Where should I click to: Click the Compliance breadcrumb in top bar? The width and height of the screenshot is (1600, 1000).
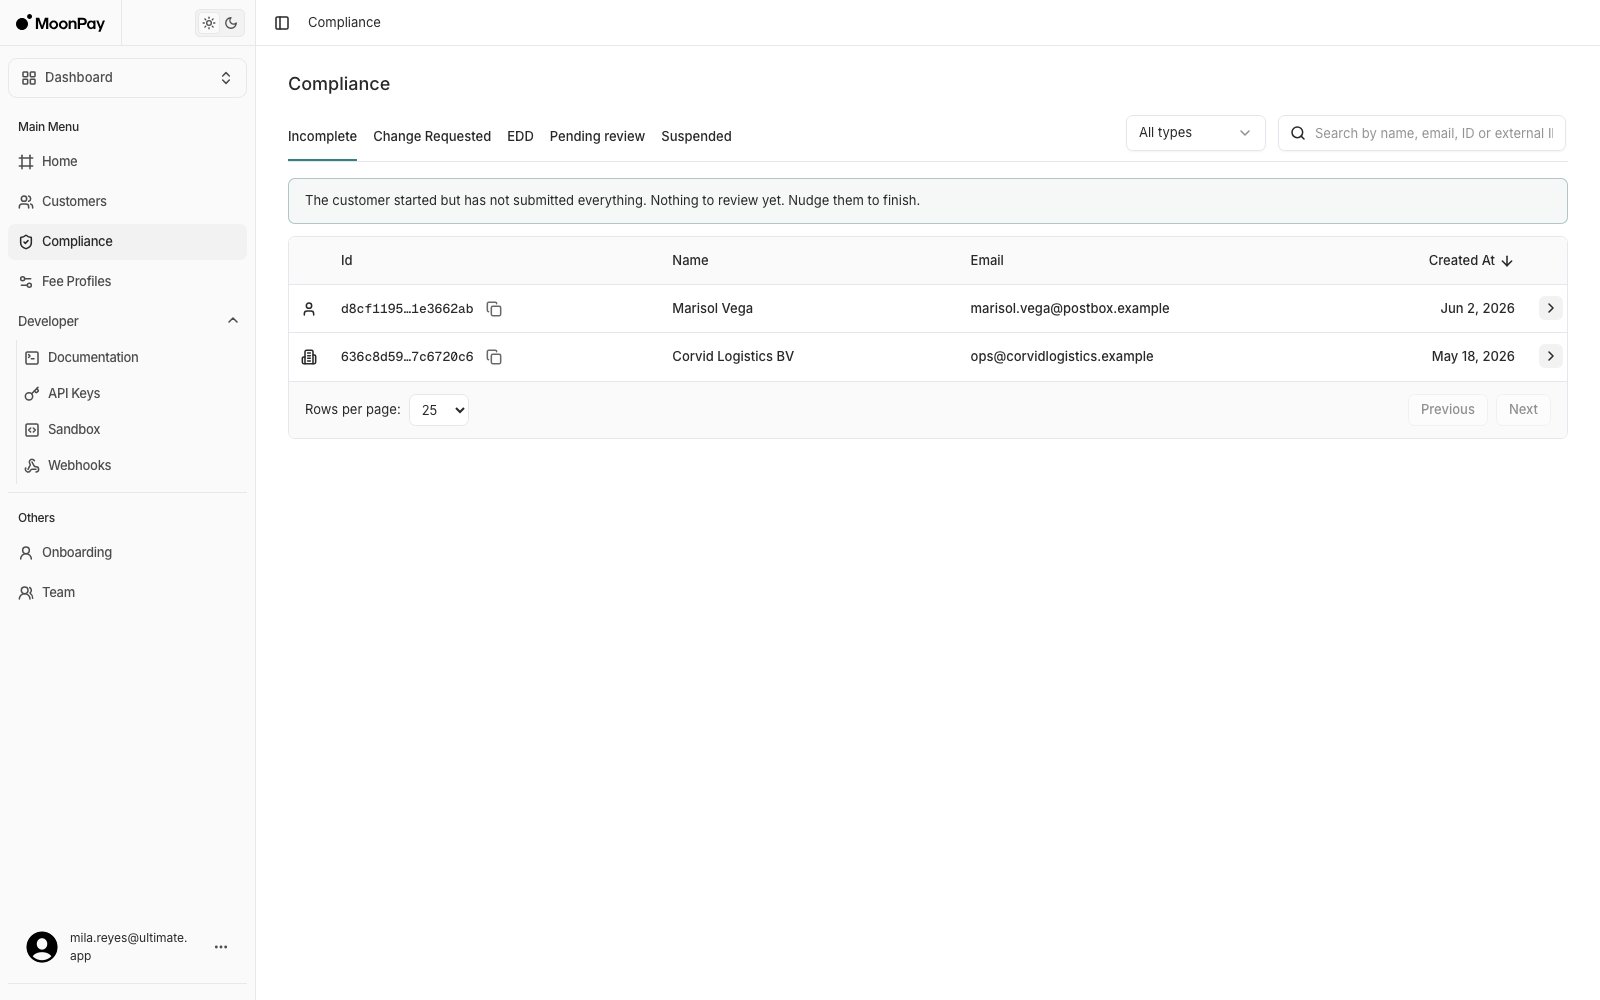click(x=344, y=22)
